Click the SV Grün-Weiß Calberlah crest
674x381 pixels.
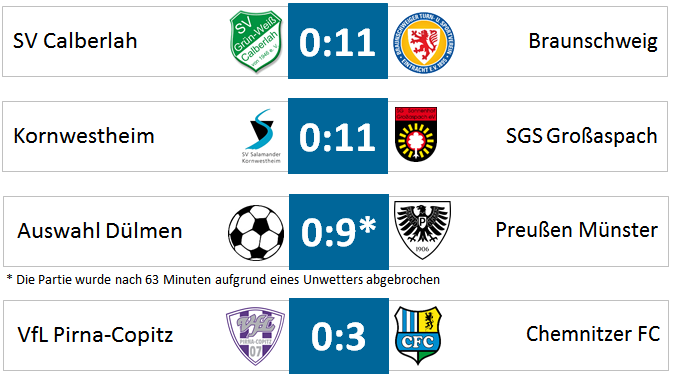[x=256, y=41]
